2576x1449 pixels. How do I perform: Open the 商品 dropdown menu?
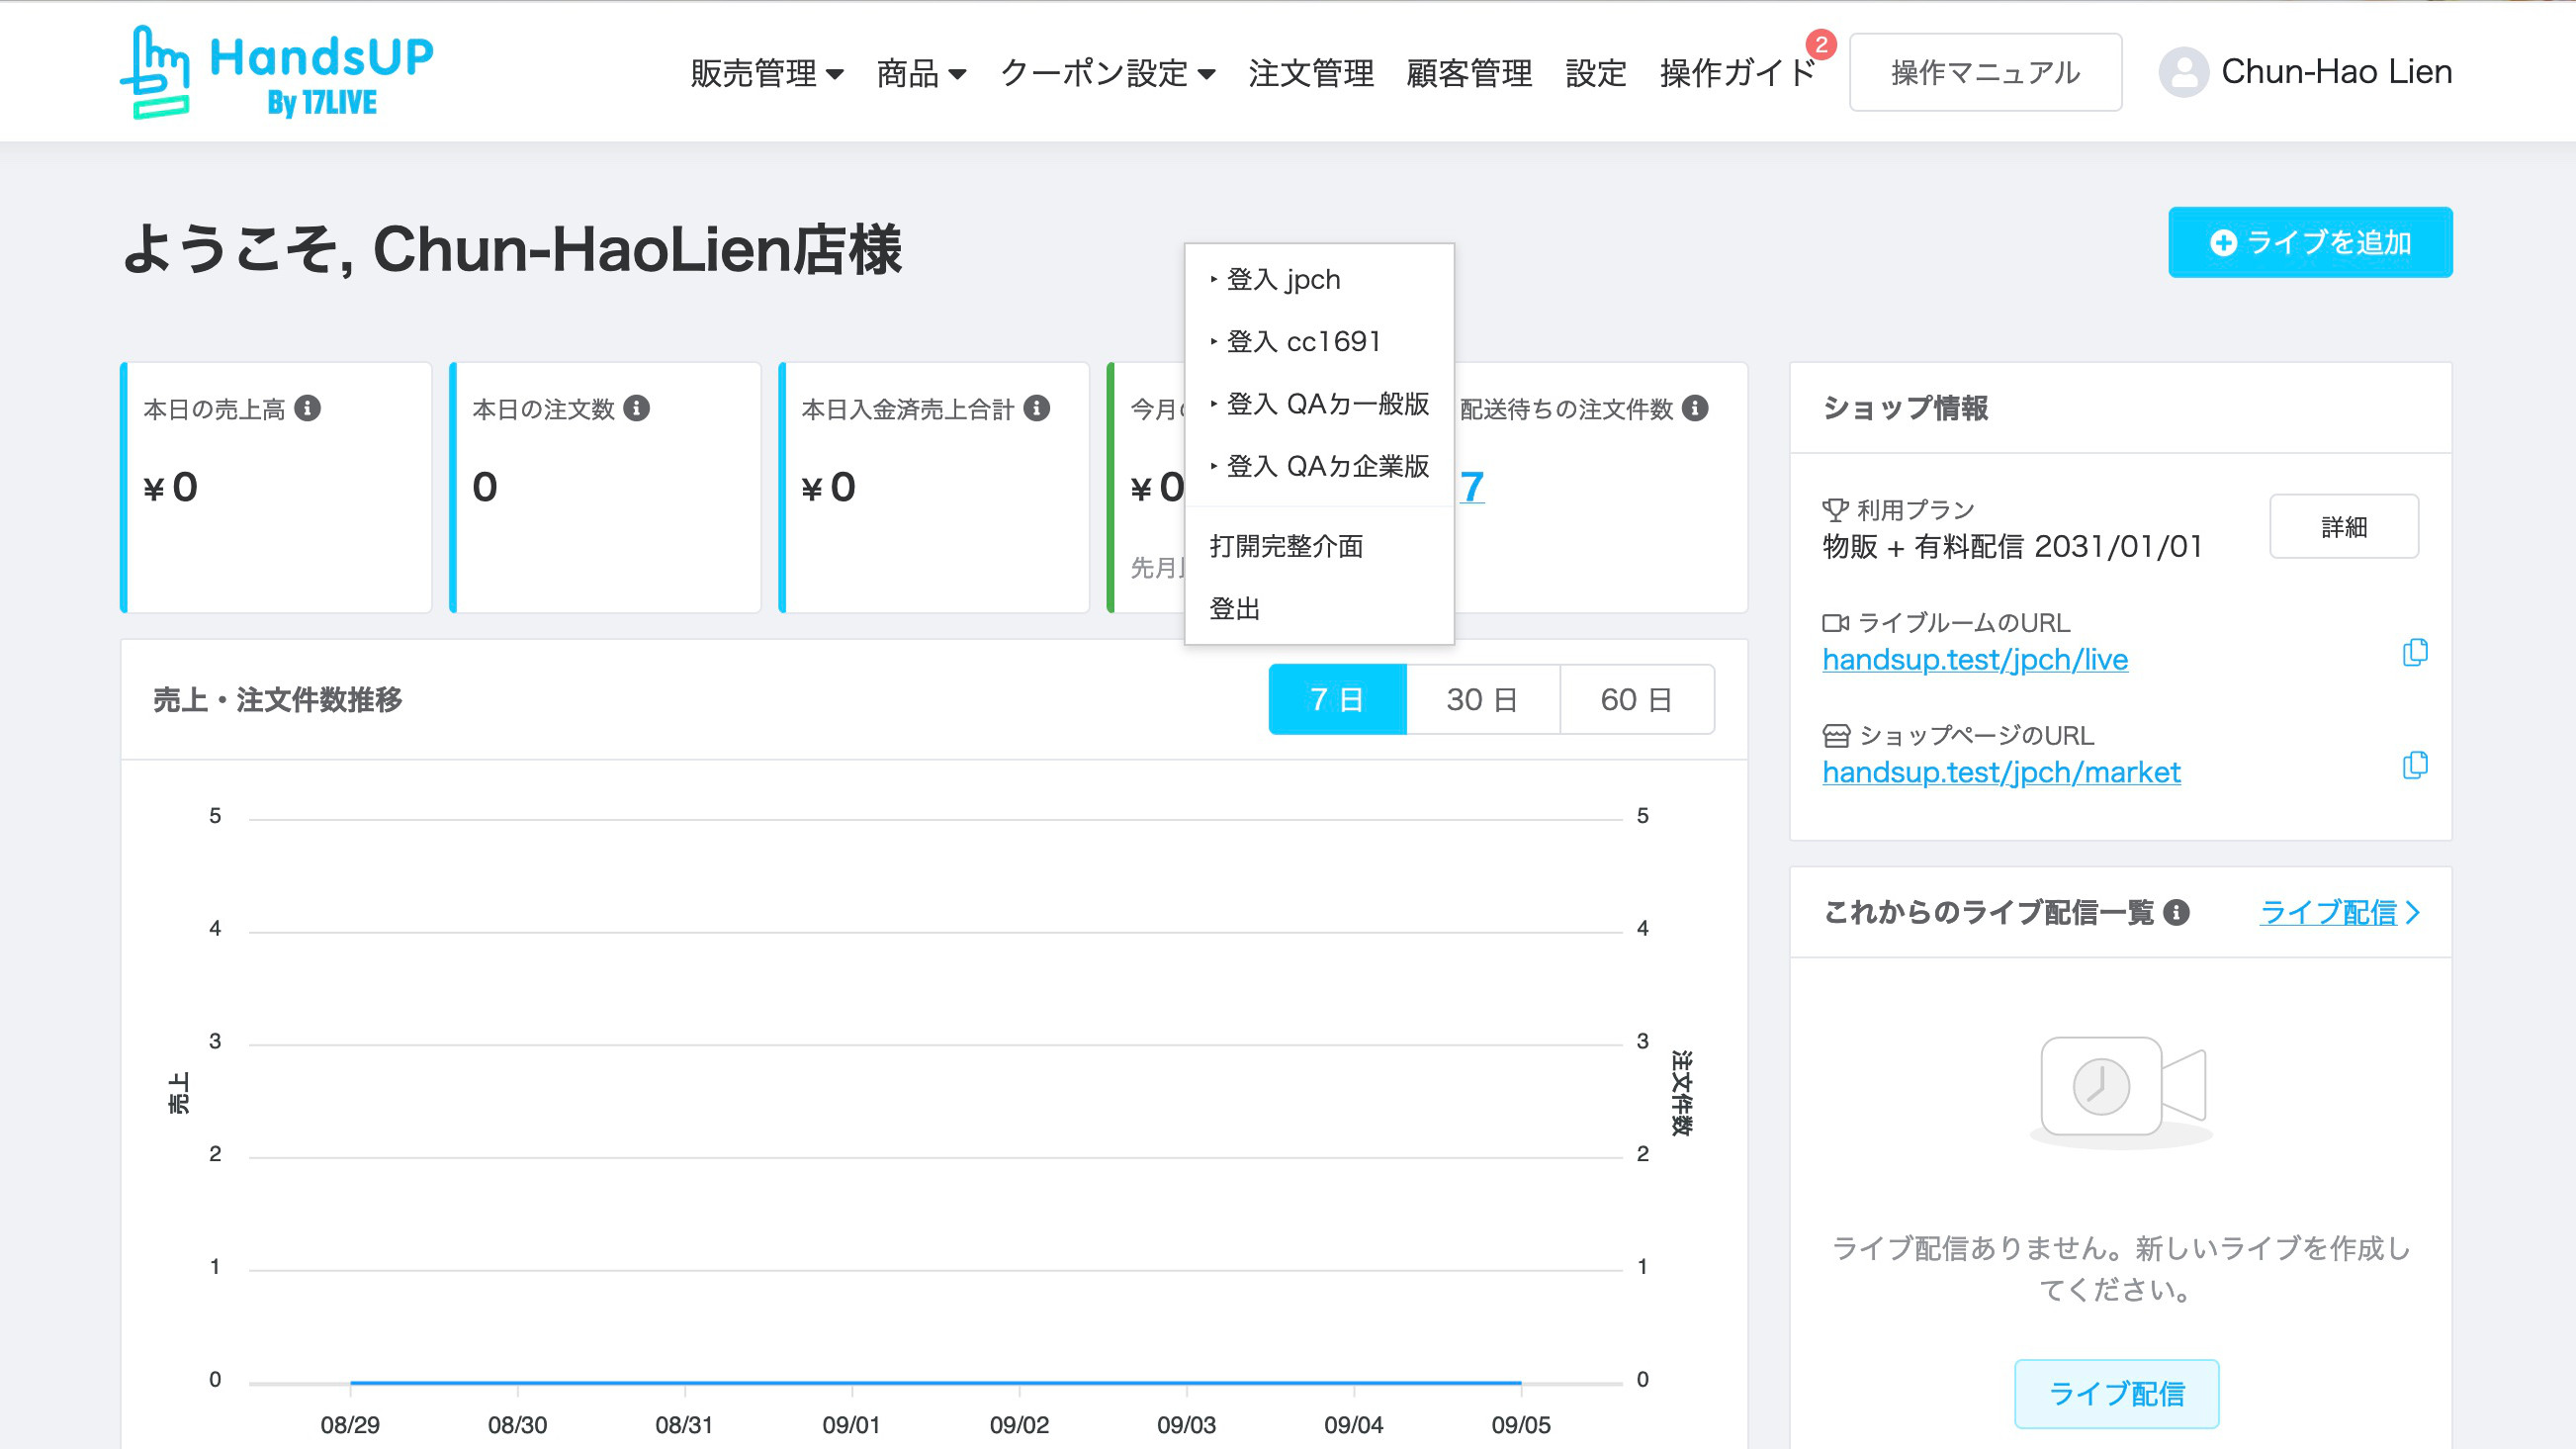pos(921,73)
